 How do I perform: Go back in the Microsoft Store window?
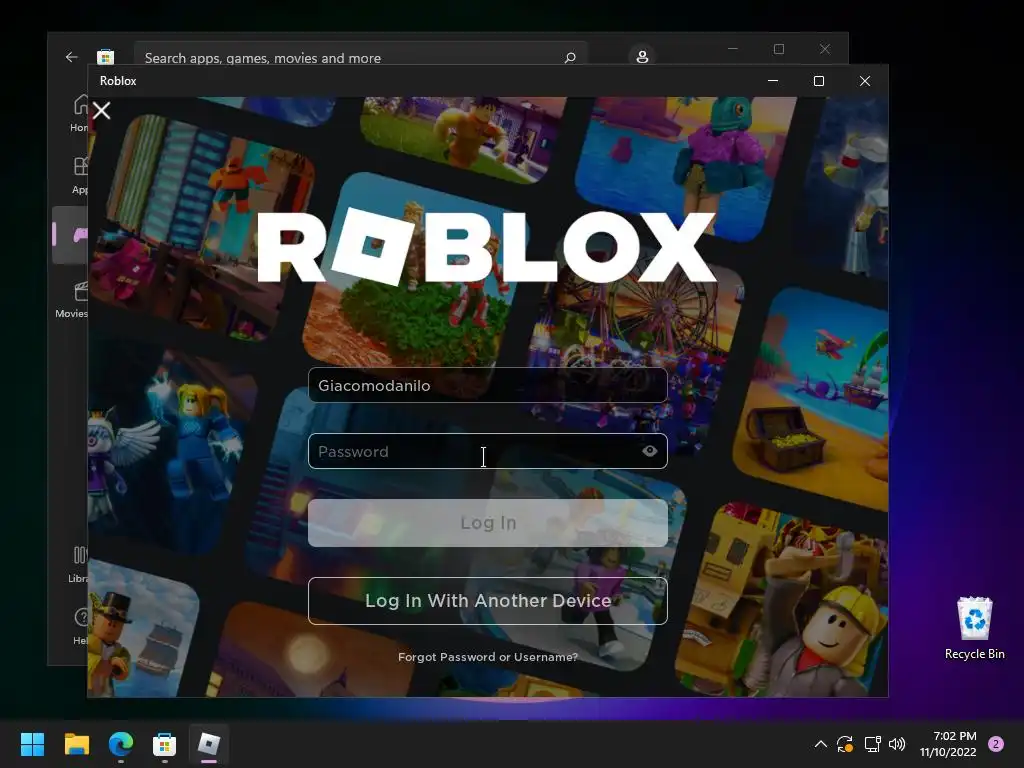pyautogui.click(x=71, y=57)
